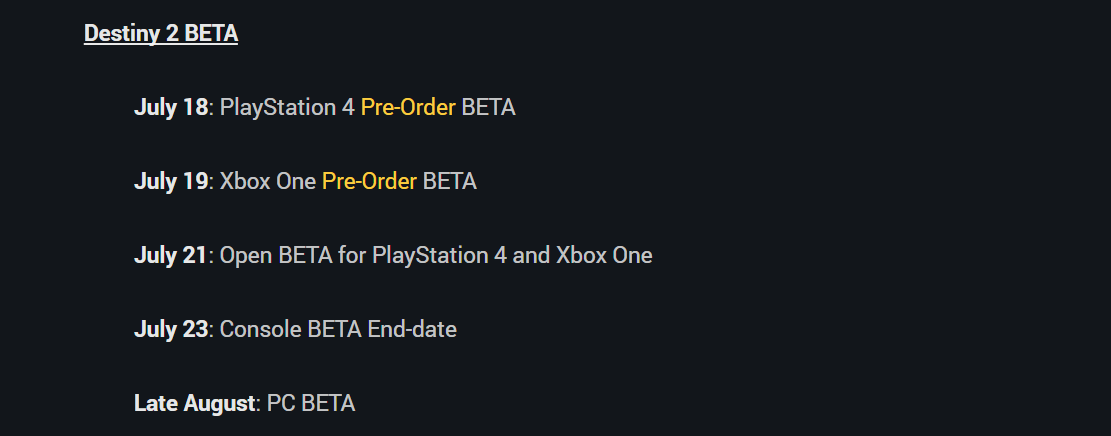Open the Destiny 2 BETA heading link
1111x436 pixels.
pyautogui.click(x=161, y=33)
